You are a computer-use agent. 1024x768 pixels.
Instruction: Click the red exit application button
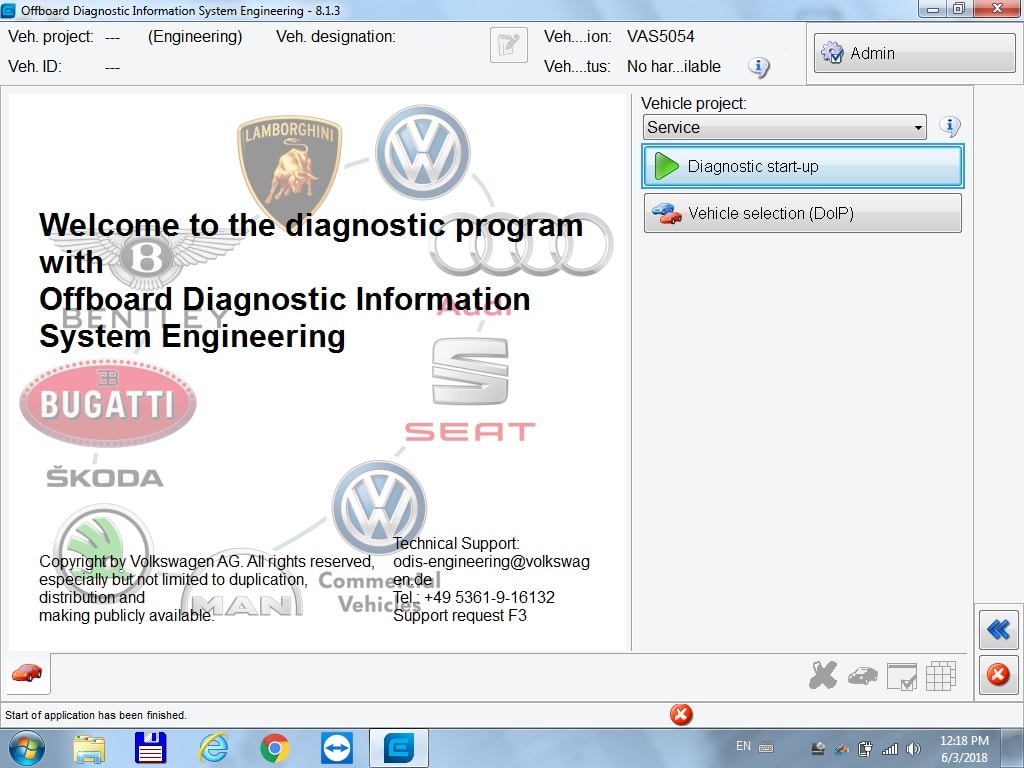pyautogui.click(x=999, y=674)
